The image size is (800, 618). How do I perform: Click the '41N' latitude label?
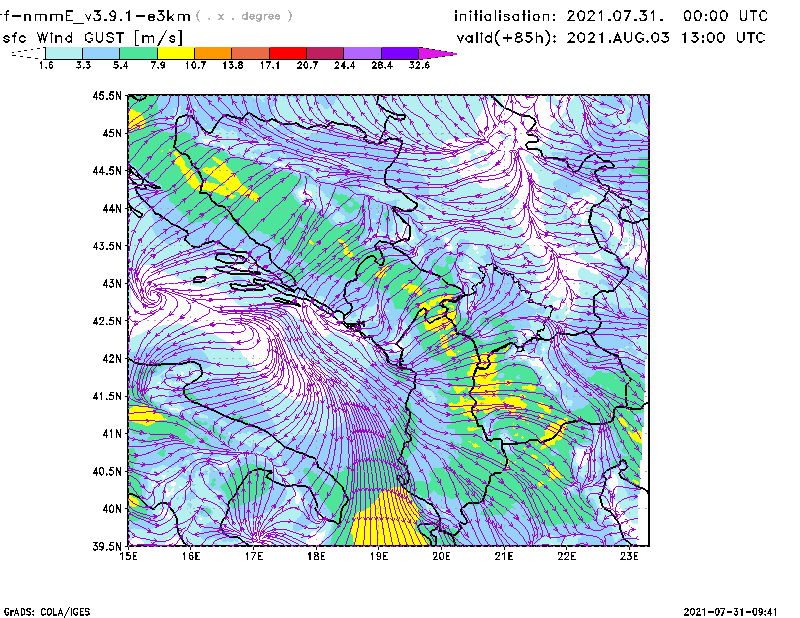(112, 434)
